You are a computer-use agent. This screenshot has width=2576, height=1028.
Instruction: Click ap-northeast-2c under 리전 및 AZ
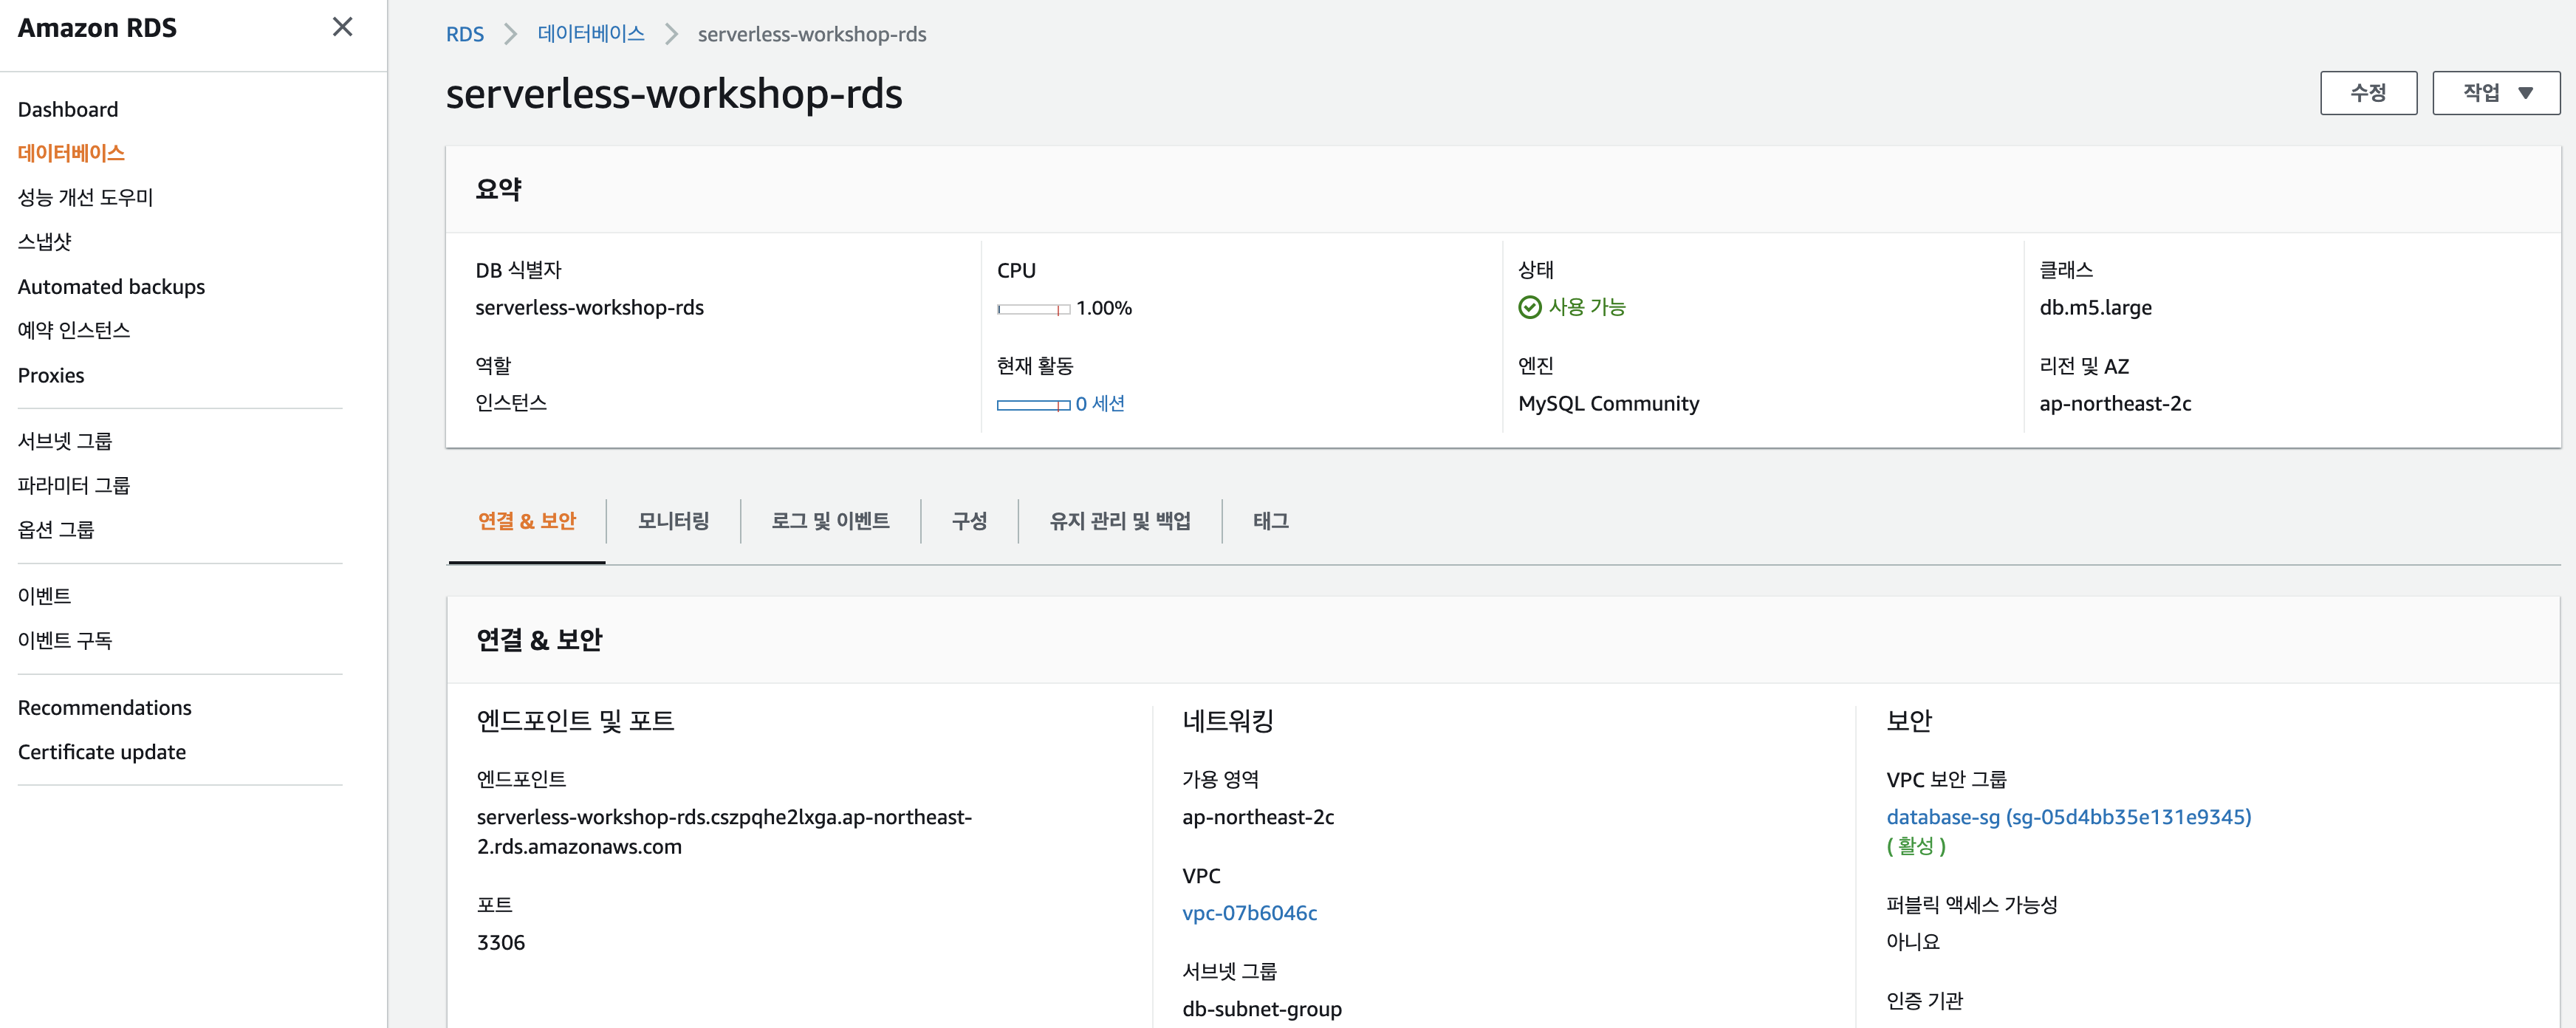coord(2115,403)
